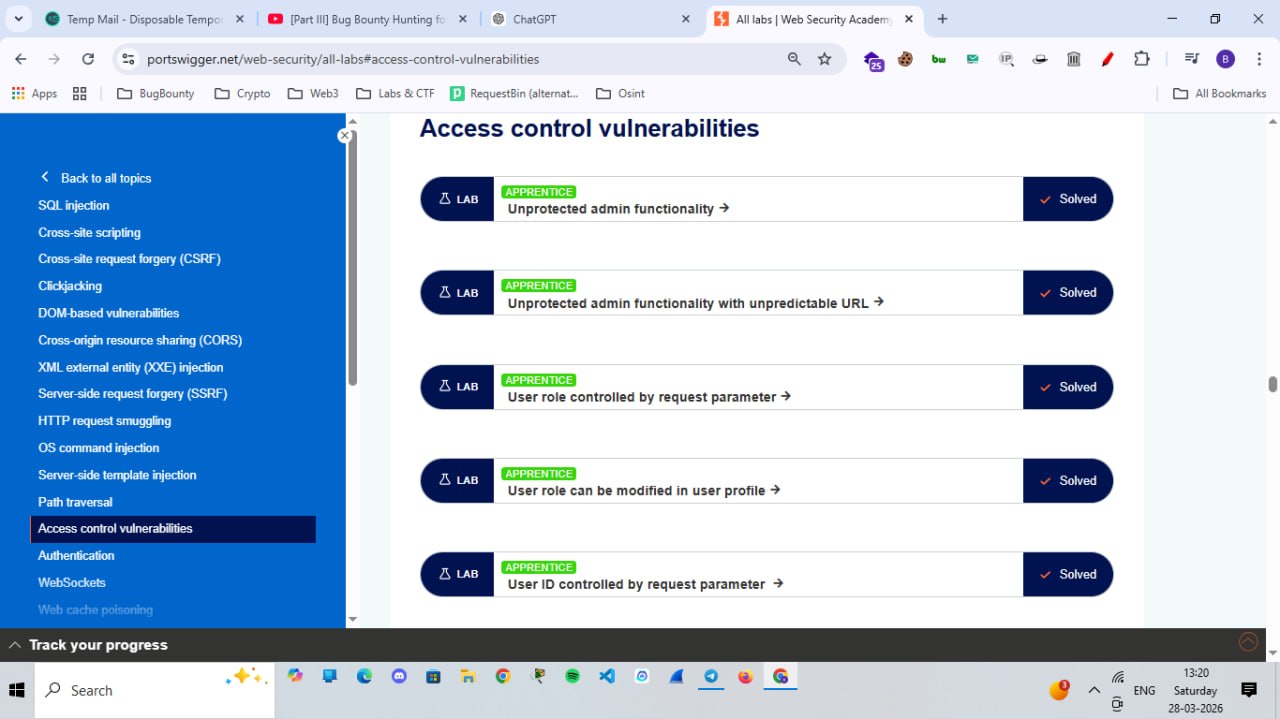Open the Unprotected admin functionality lab

point(618,208)
